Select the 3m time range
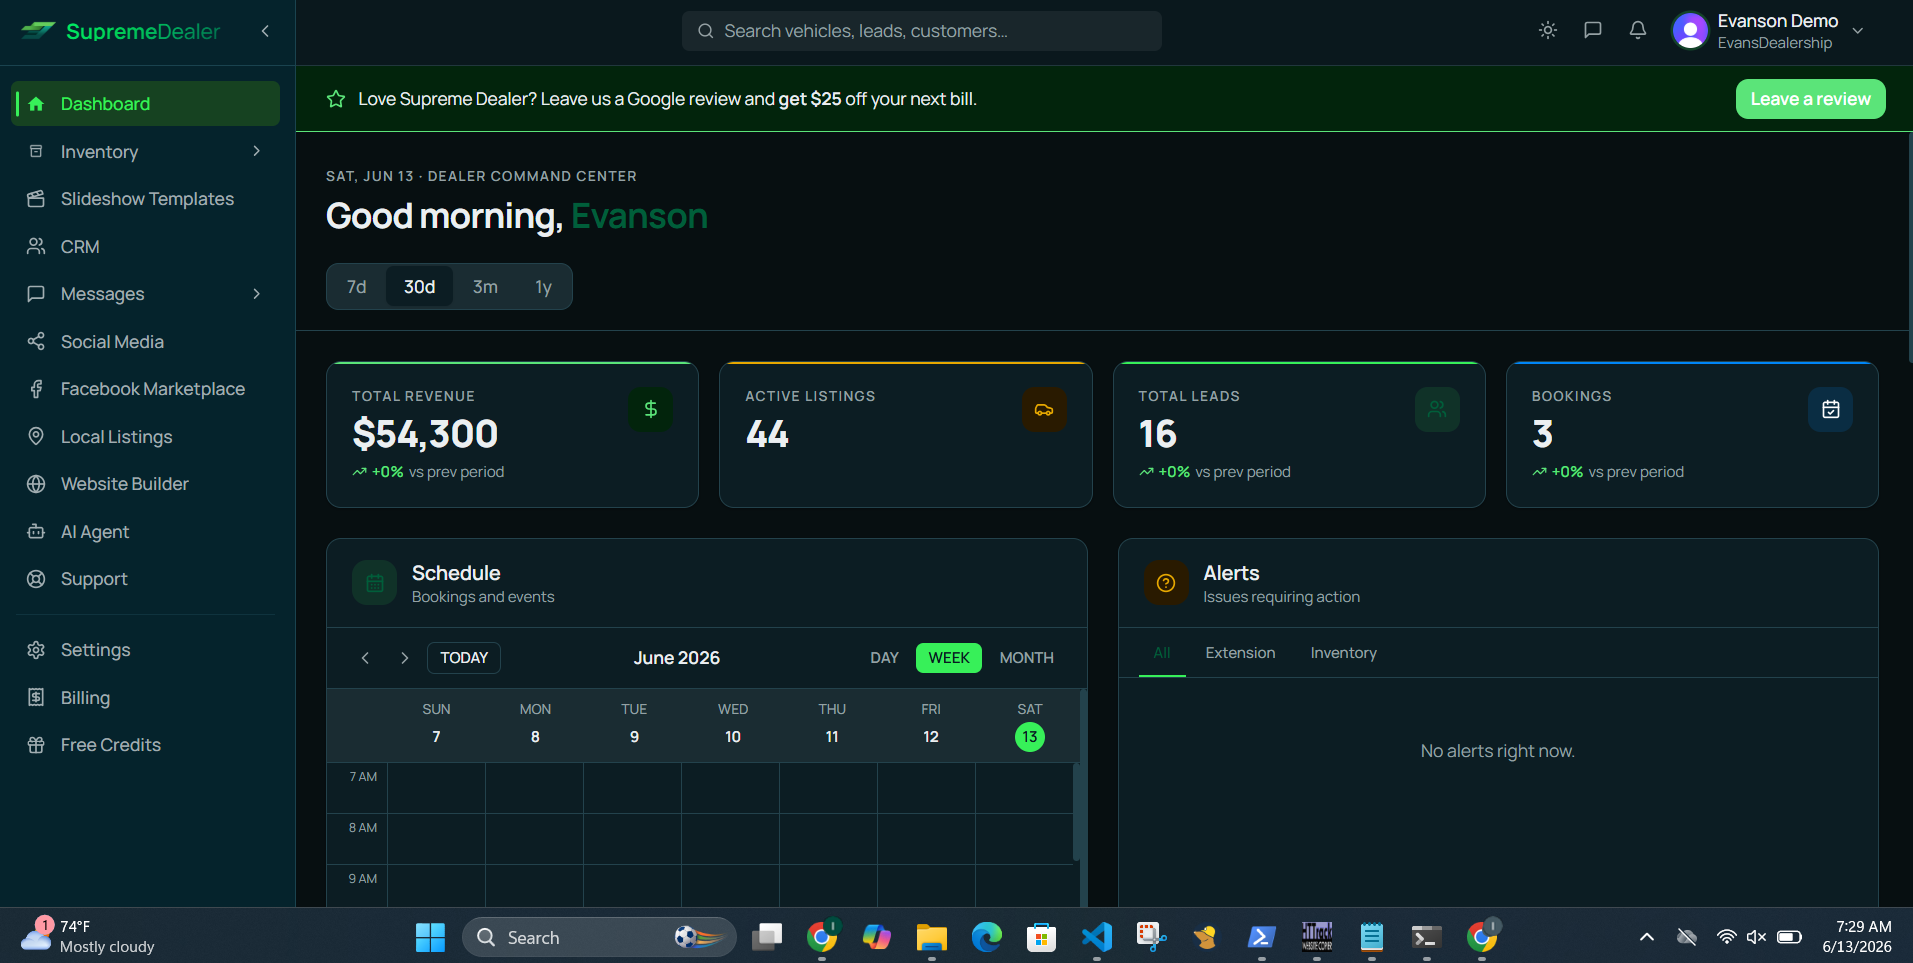The height and width of the screenshot is (963, 1913). (x=485, y=287)
